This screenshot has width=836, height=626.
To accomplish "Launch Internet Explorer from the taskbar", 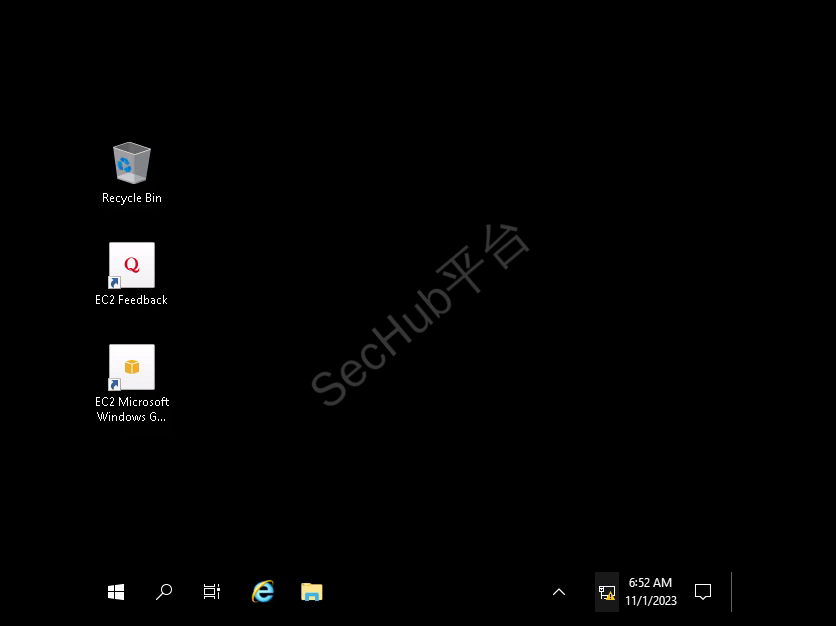I will [262, 592].
